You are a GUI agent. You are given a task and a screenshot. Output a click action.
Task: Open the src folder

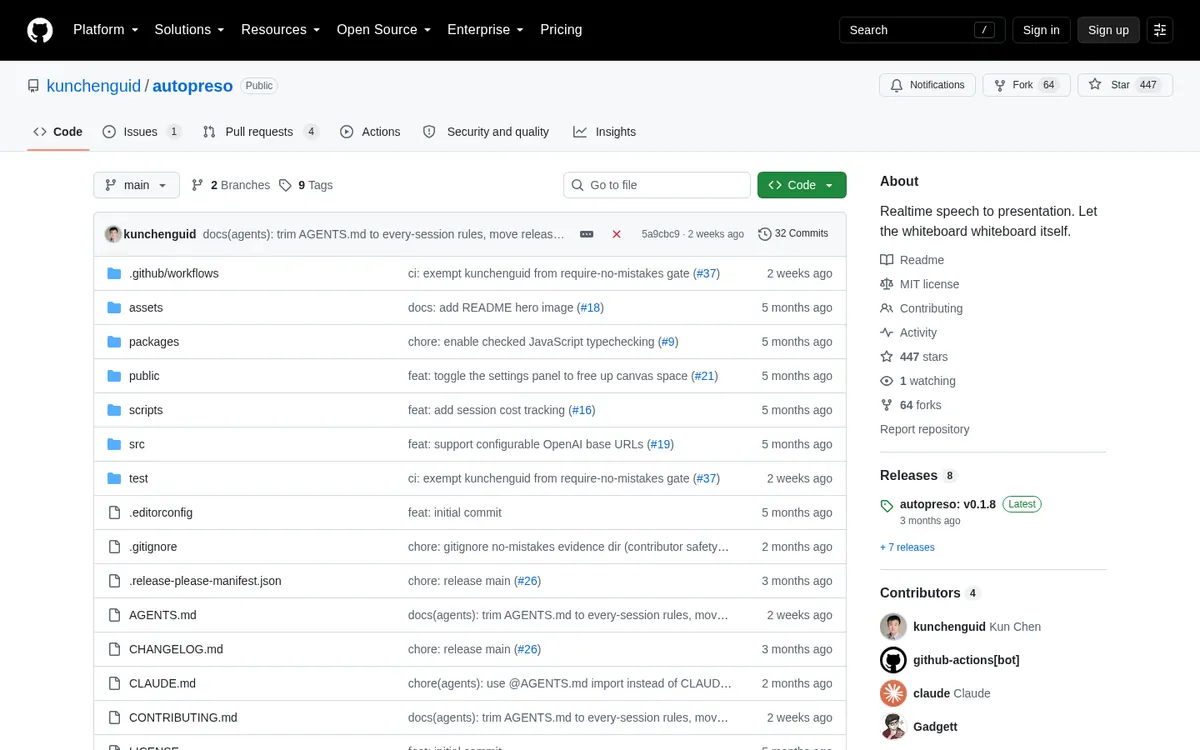137,444
